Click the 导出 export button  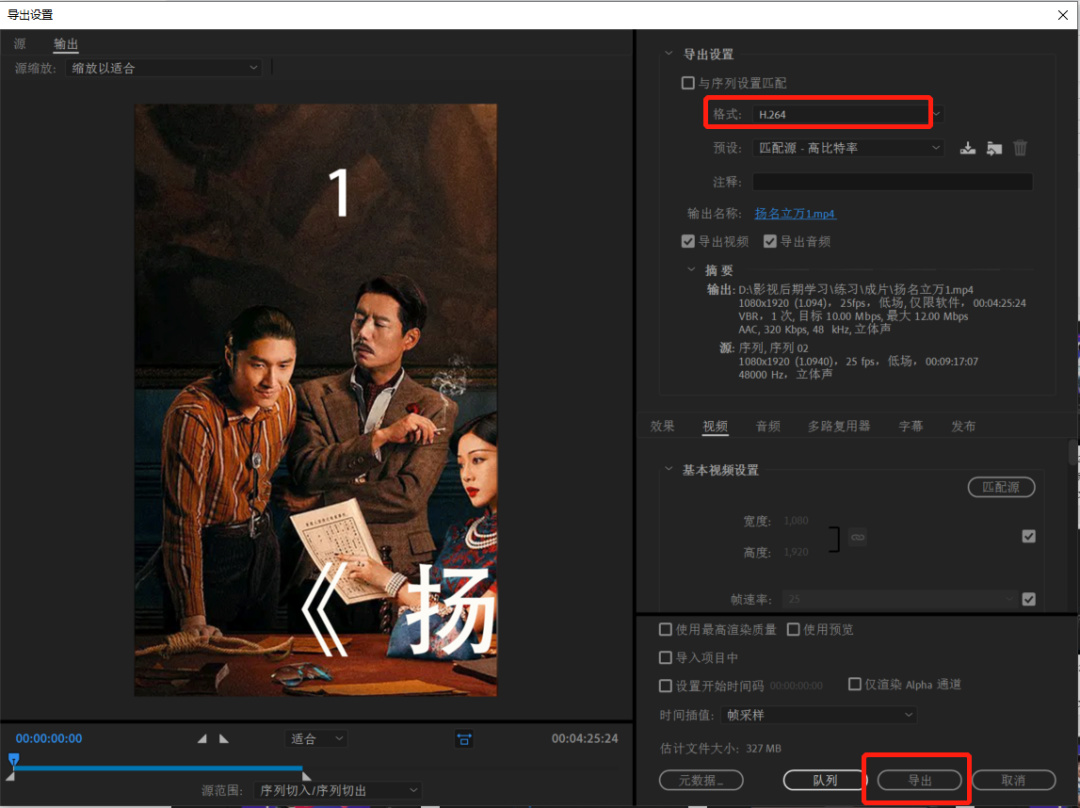click(919, 780)
